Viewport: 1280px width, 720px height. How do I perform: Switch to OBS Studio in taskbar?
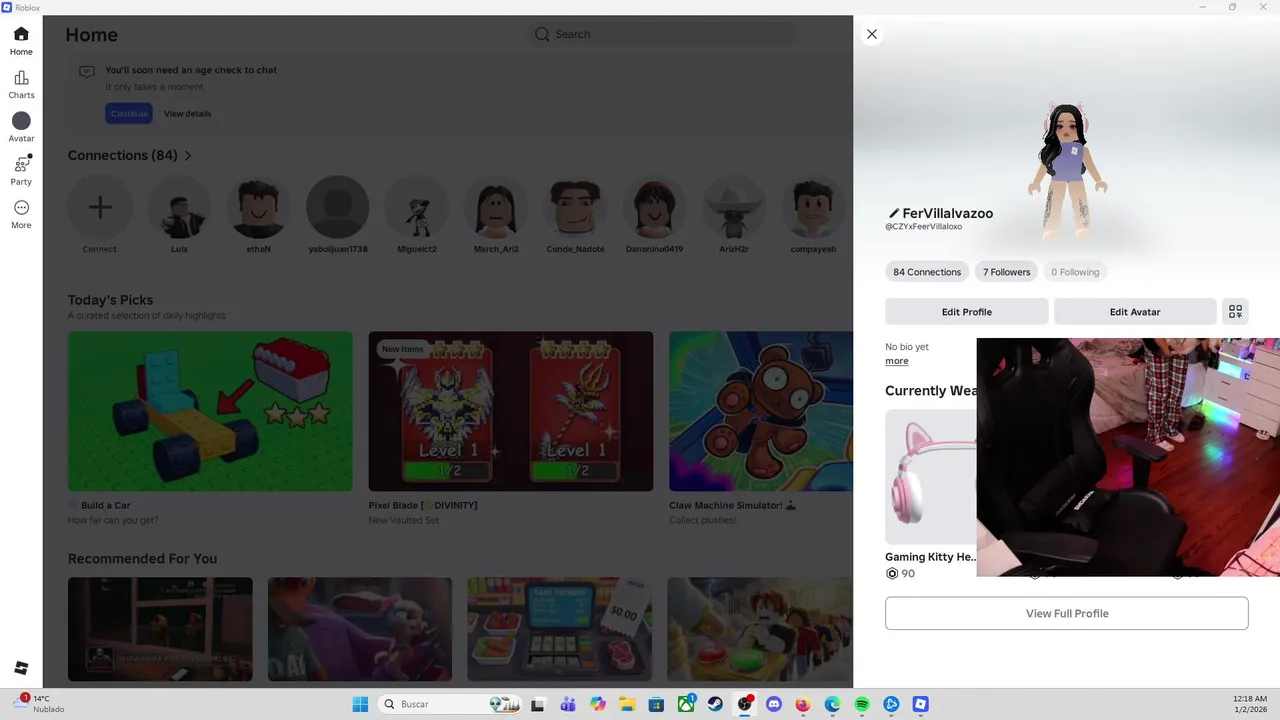pos(745,704)
